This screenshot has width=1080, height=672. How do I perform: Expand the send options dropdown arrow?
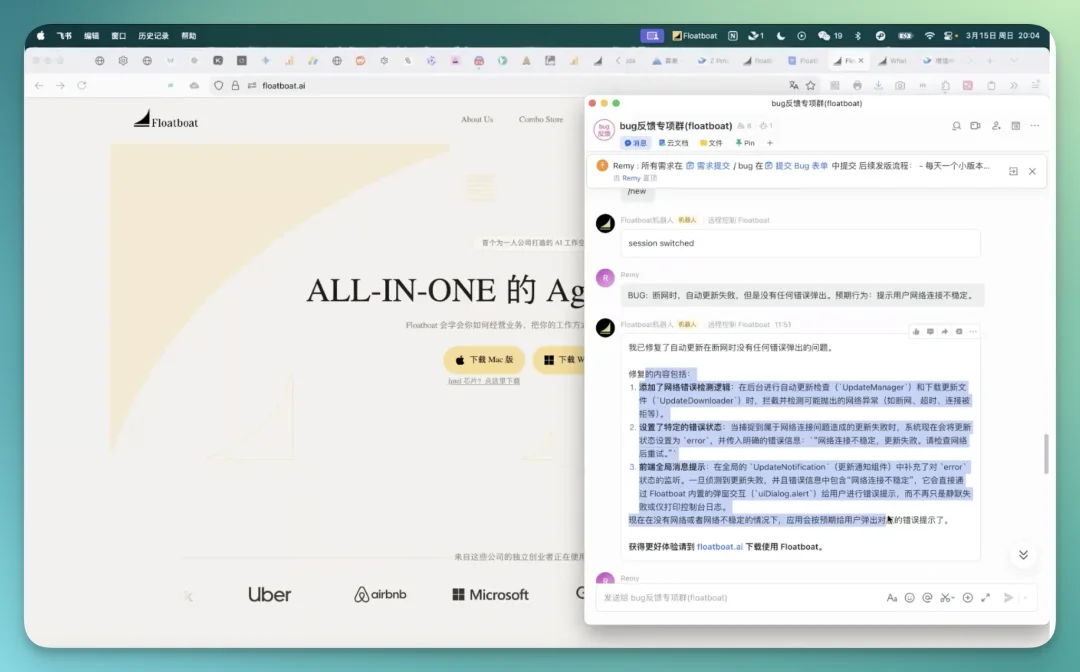tap(1026, 597)
